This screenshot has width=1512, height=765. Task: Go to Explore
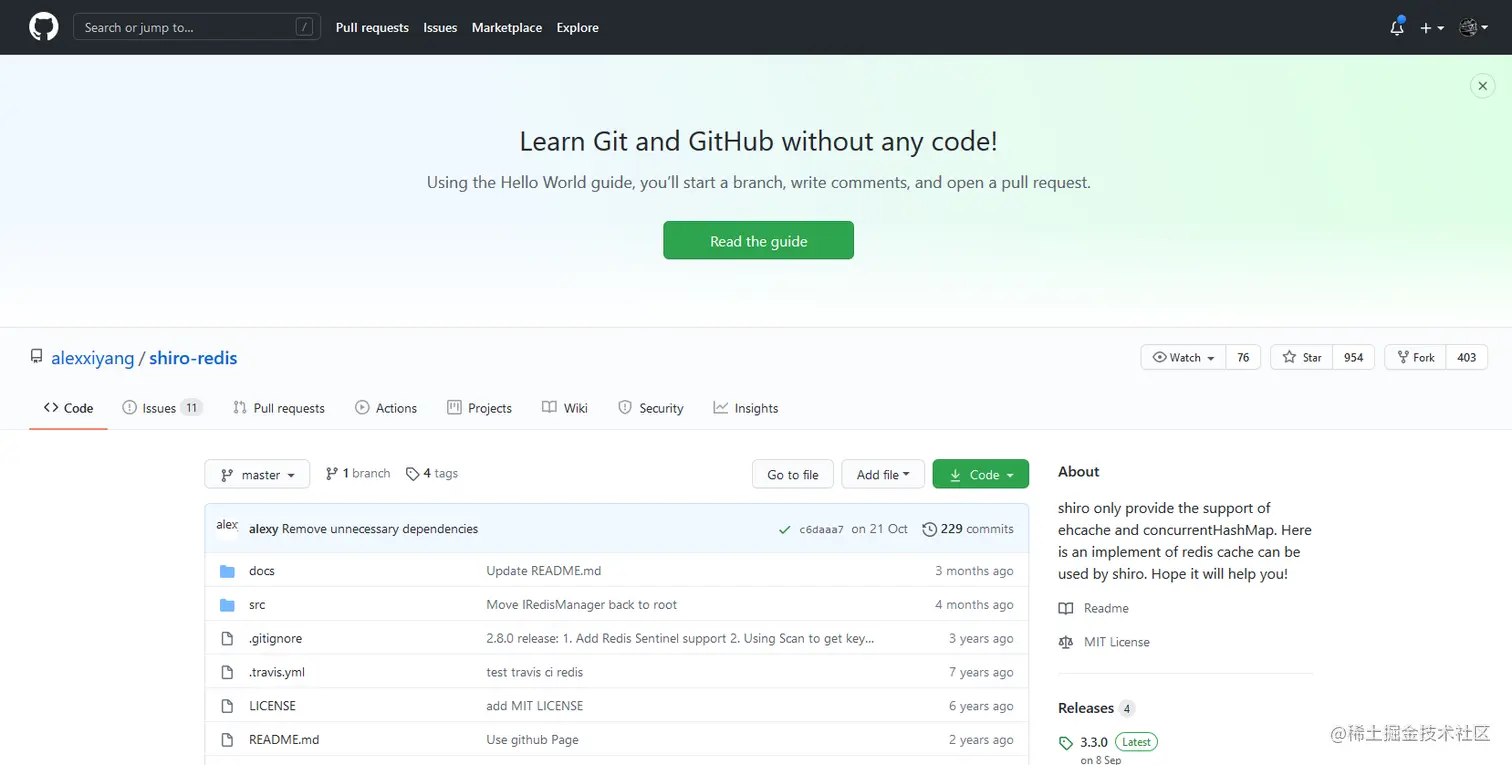578,28
